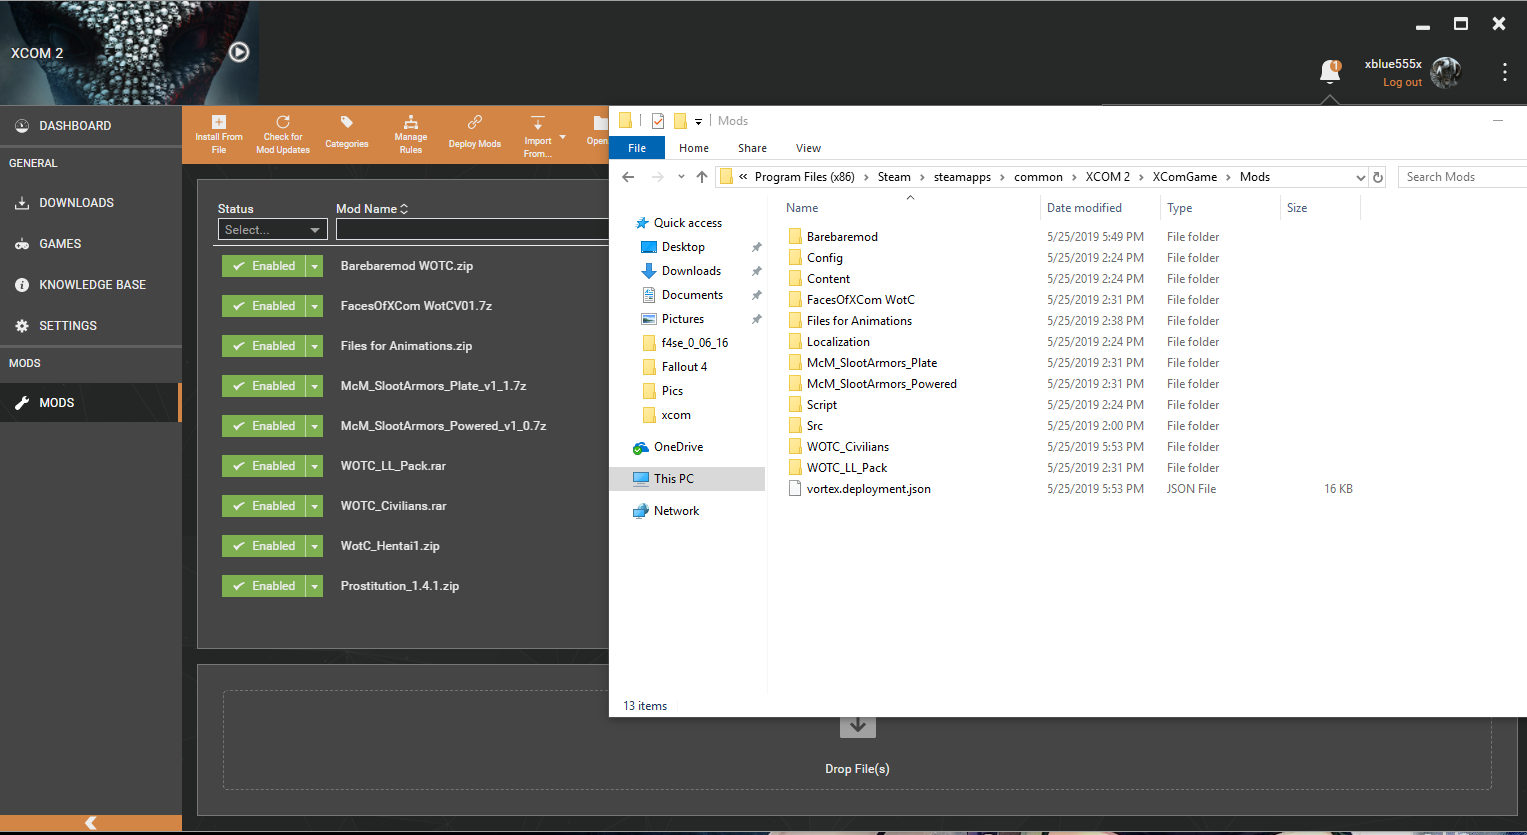Switch to the View ribbon tab
This screenshot has width=1527, height=835.
809,148
